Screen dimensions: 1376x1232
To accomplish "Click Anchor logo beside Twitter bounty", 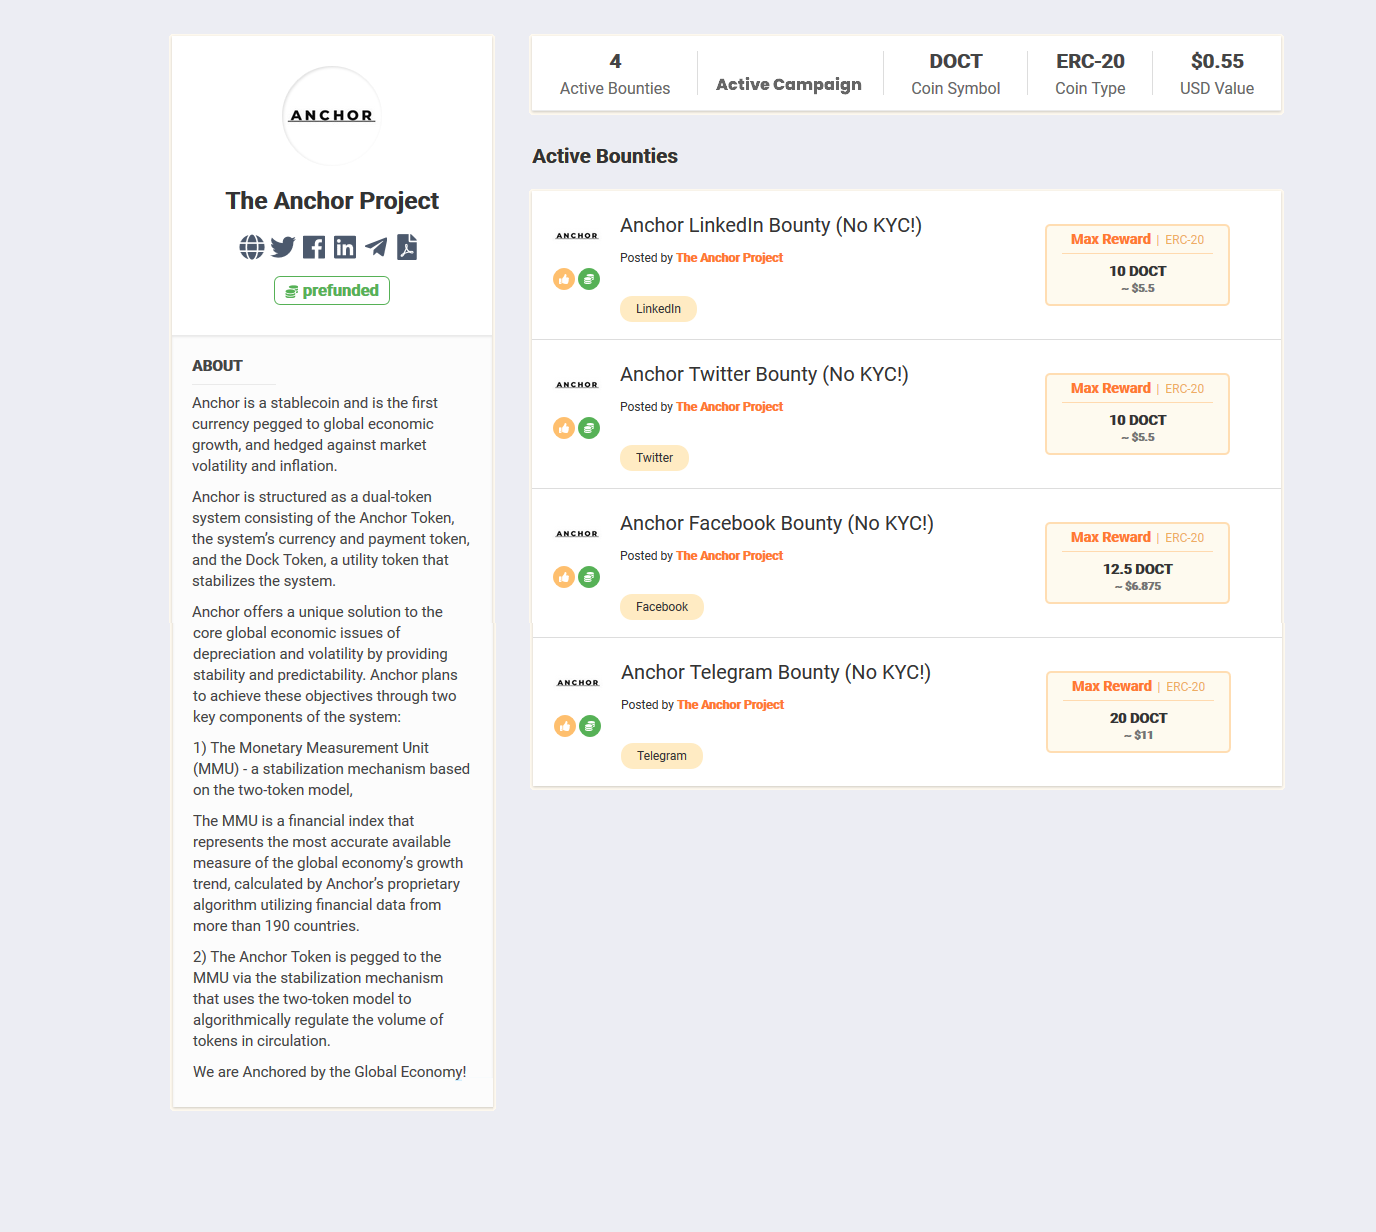I will pos(577,385).
